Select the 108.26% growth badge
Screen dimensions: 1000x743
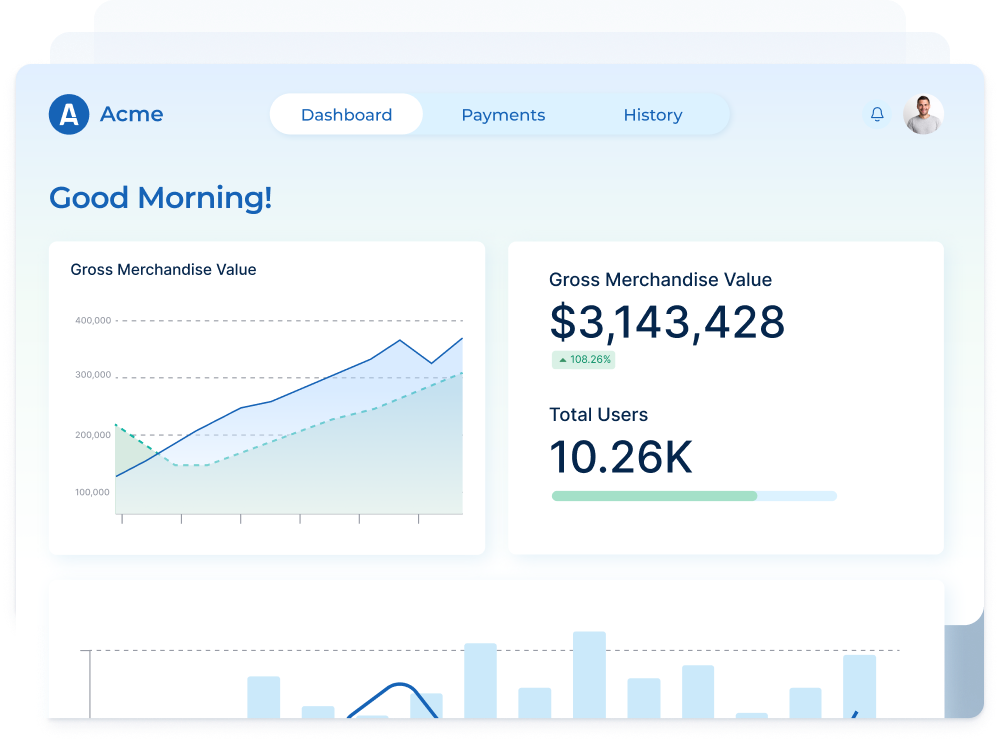click(x=584, y=360)
